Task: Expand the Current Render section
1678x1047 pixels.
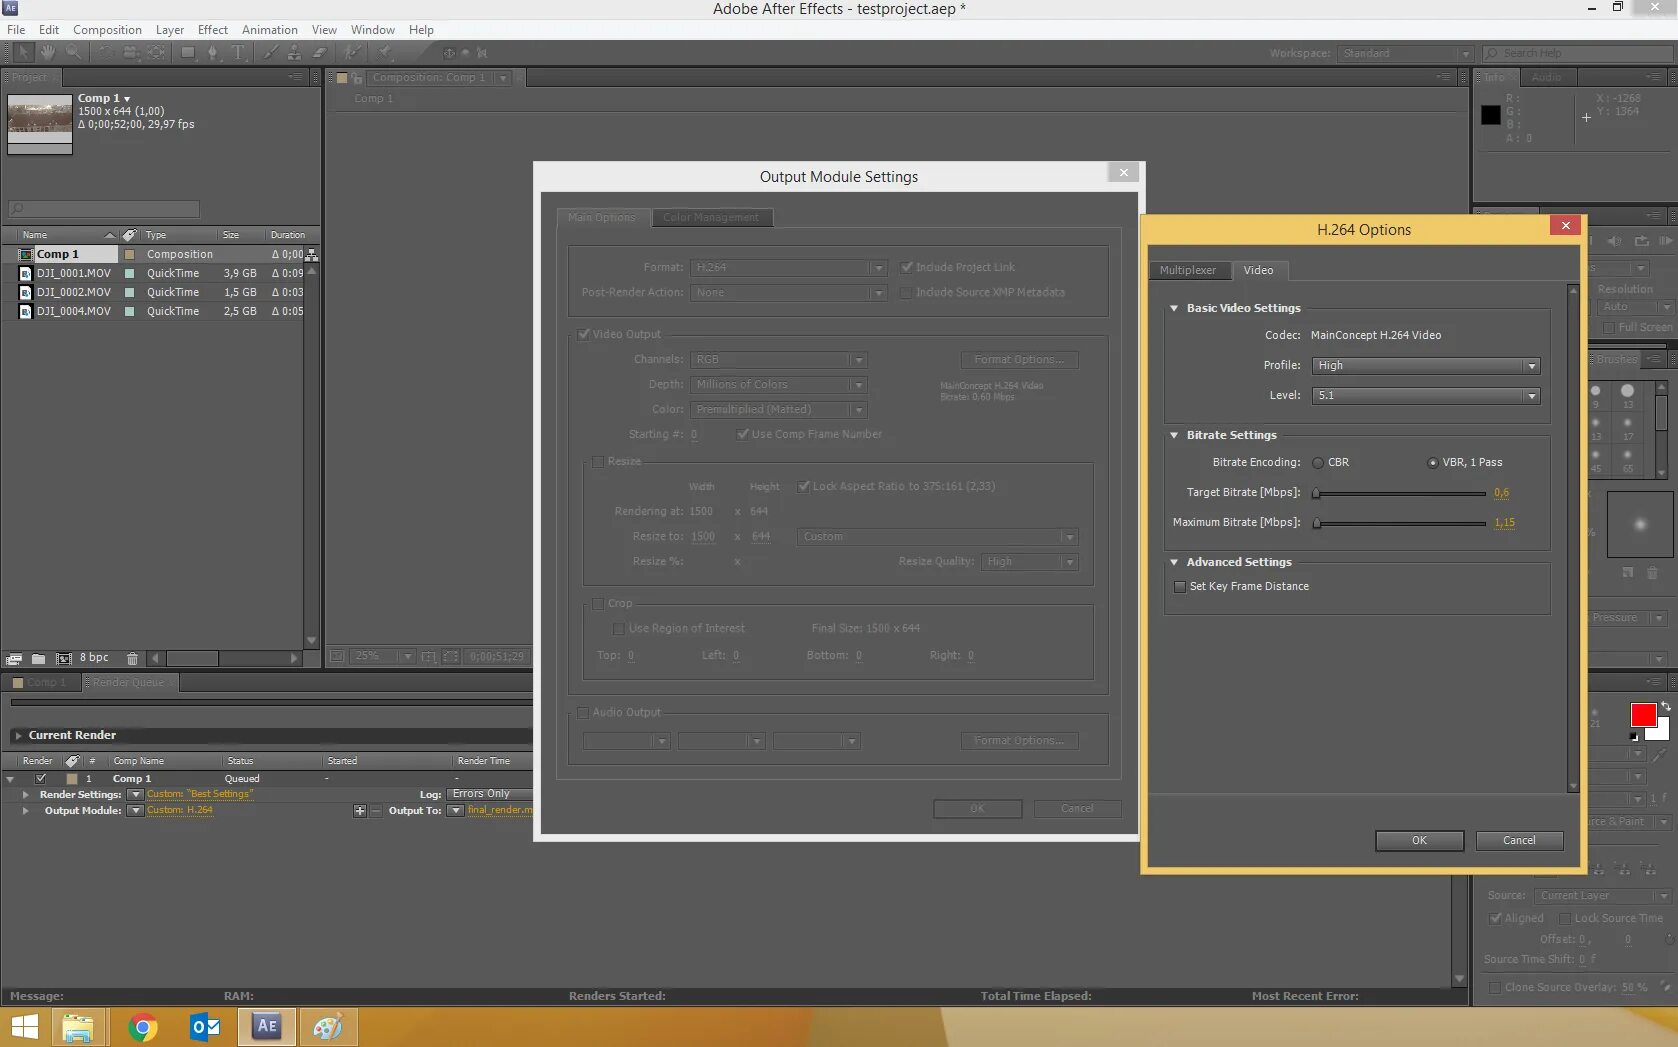Action: [x=18, y=735]
